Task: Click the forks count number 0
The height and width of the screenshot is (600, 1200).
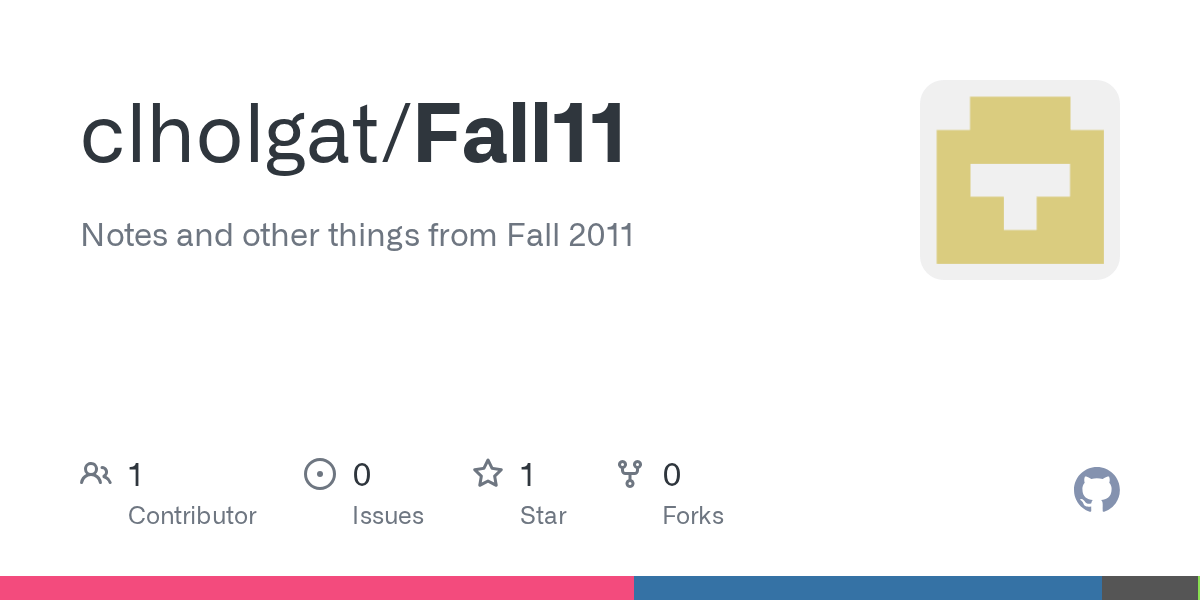Action: point(672,475)
